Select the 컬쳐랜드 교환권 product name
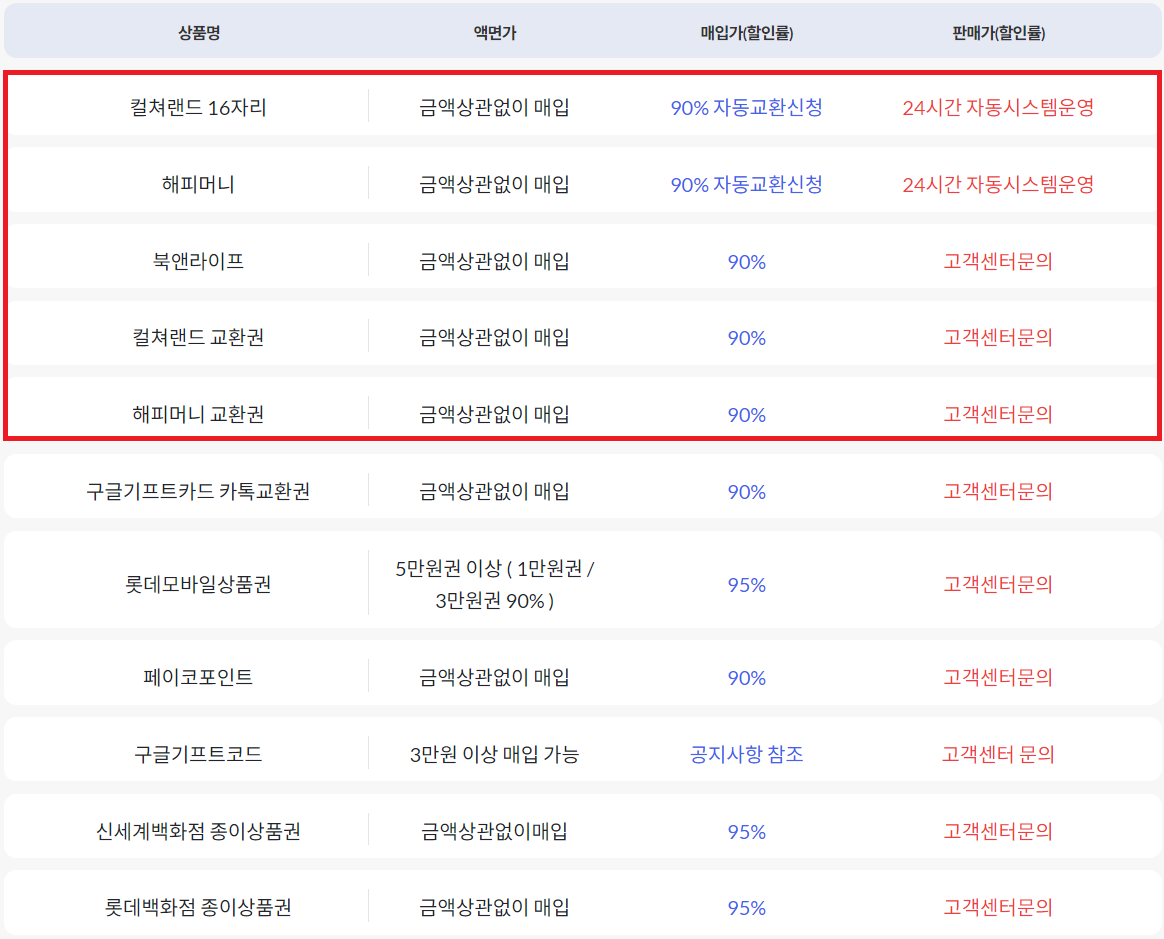 198,338
